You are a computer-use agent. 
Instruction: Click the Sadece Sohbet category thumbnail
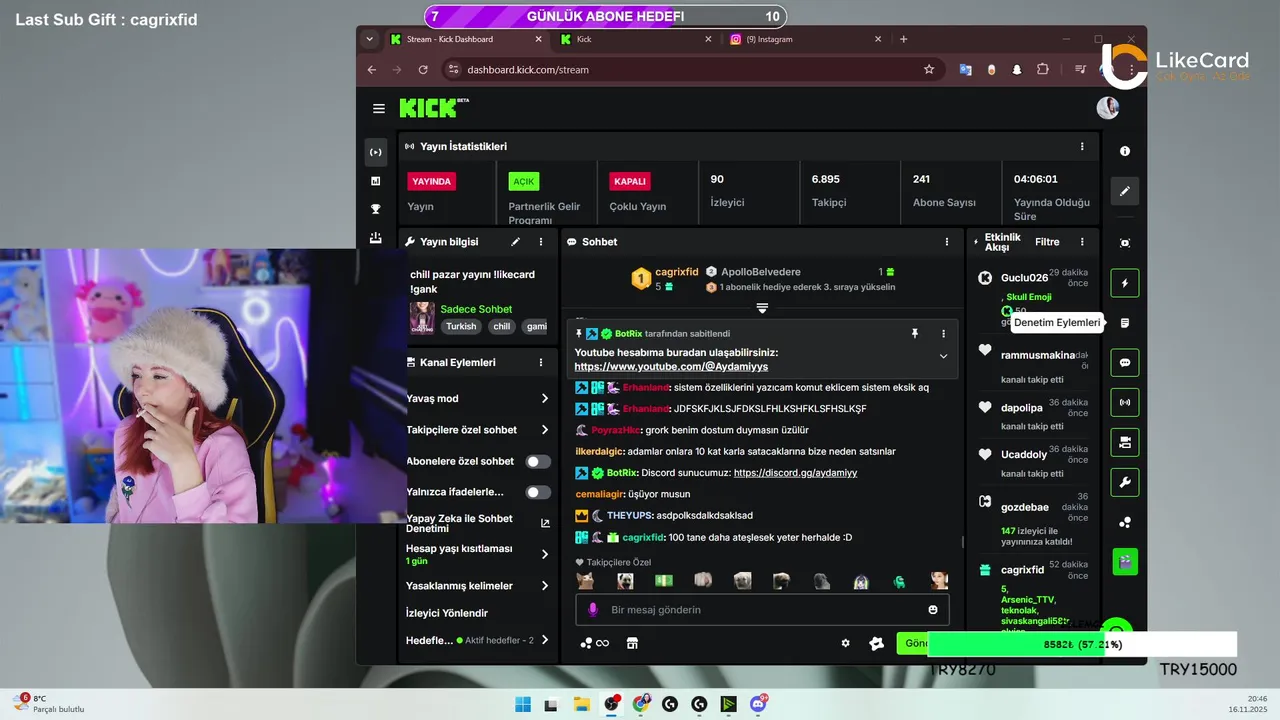422,318
